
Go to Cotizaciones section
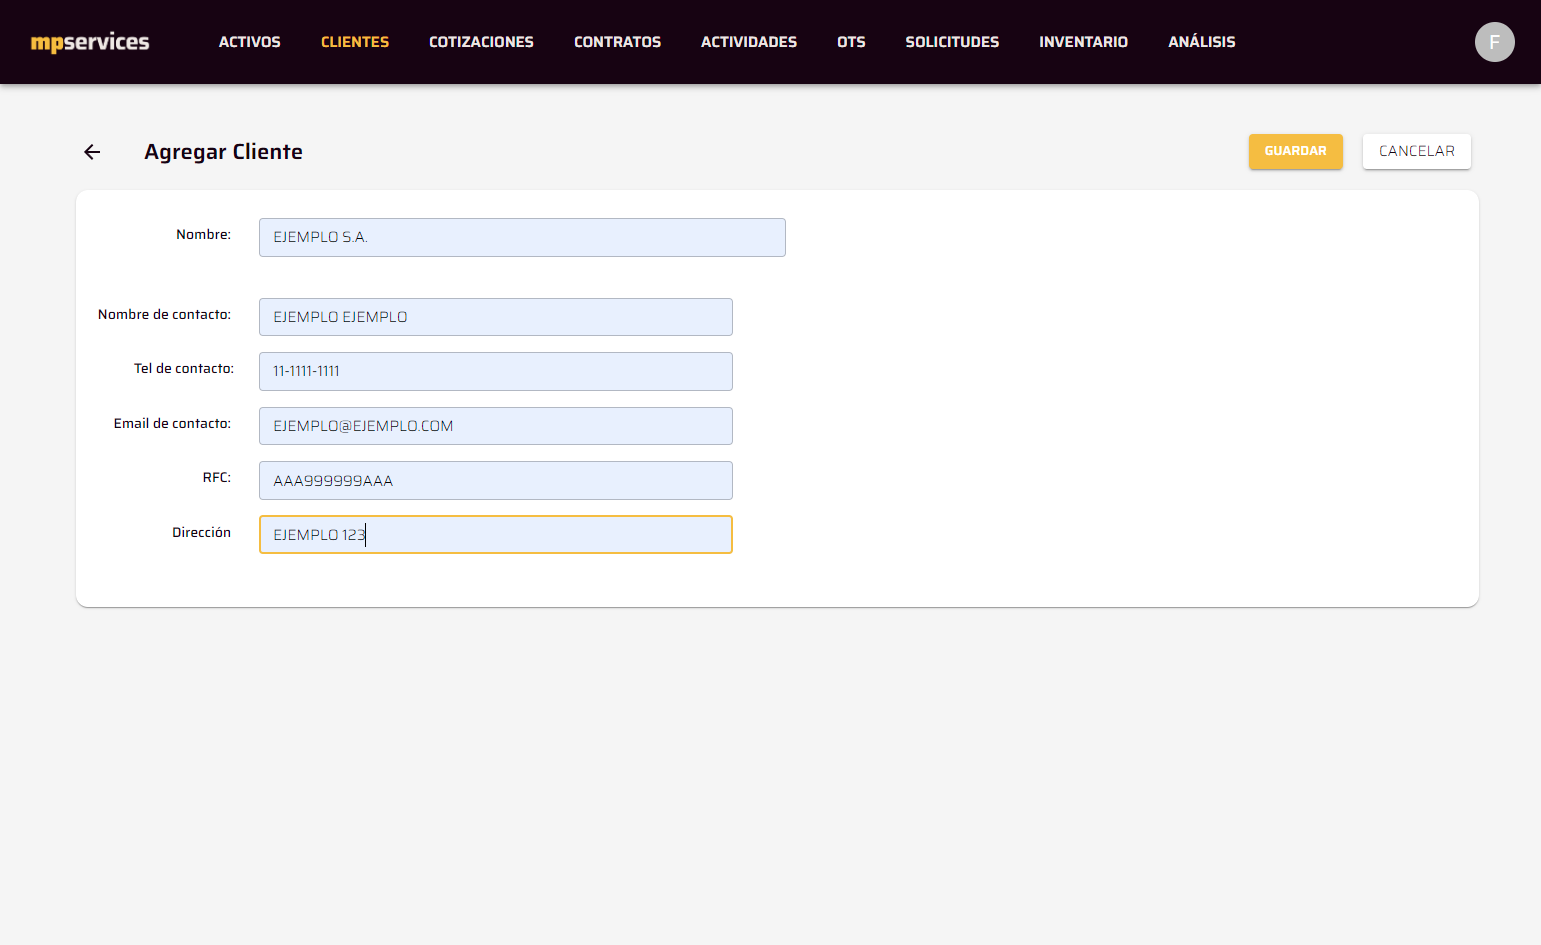(x=481, y=42)
